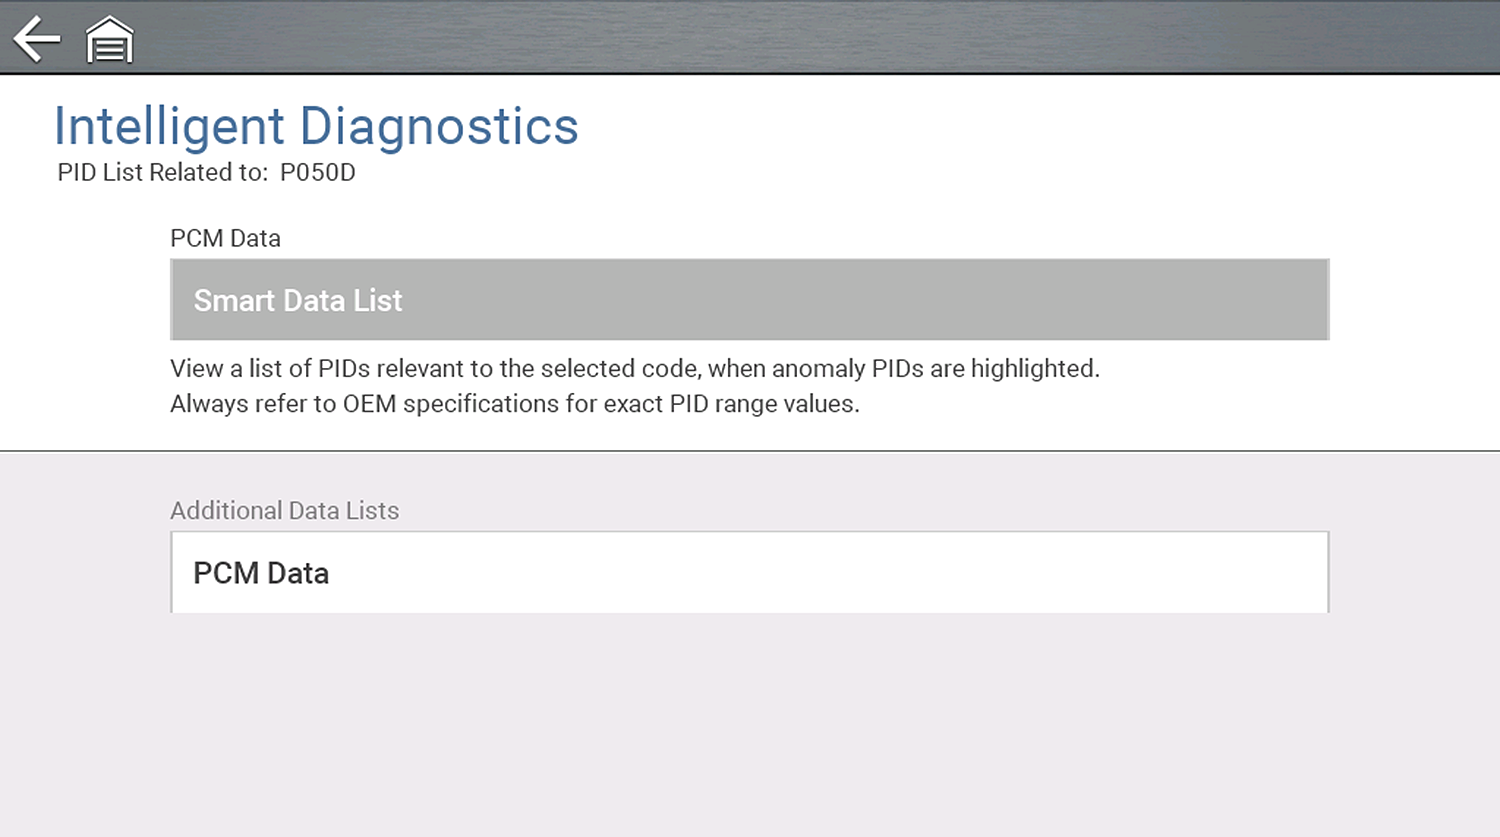Click PCM Data label above Smart Data List
Image resolution: width=1500 pixels, height=837 pixels.
click(225, 239)
